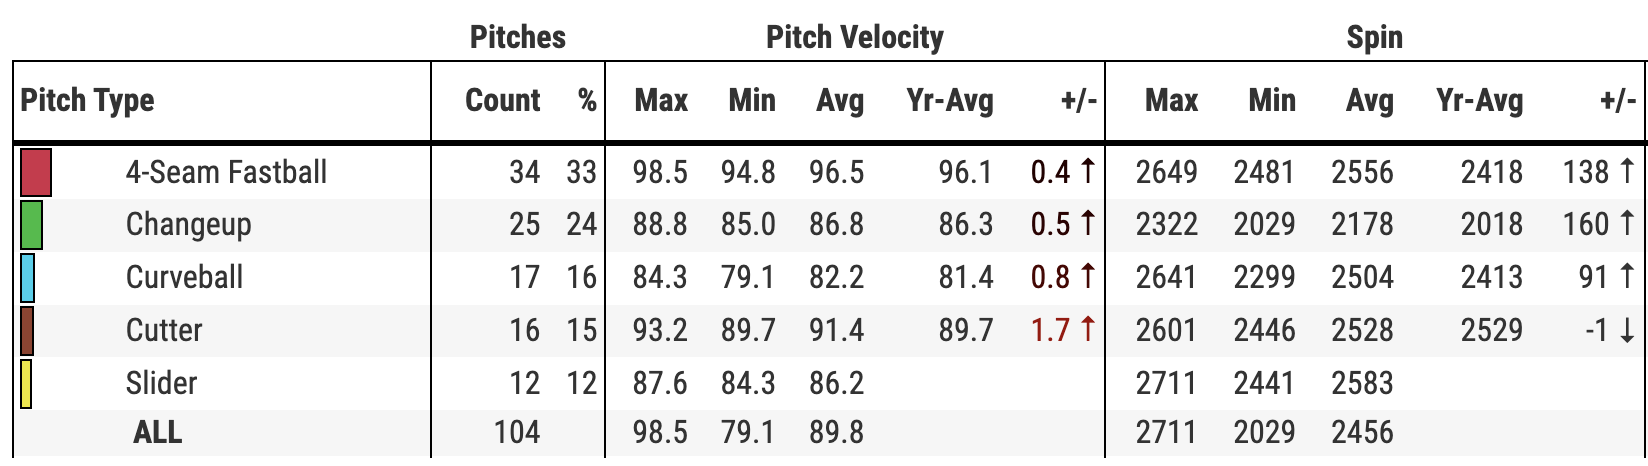Click the up arrow next to 138 spin

click(x=1627, y=172)
